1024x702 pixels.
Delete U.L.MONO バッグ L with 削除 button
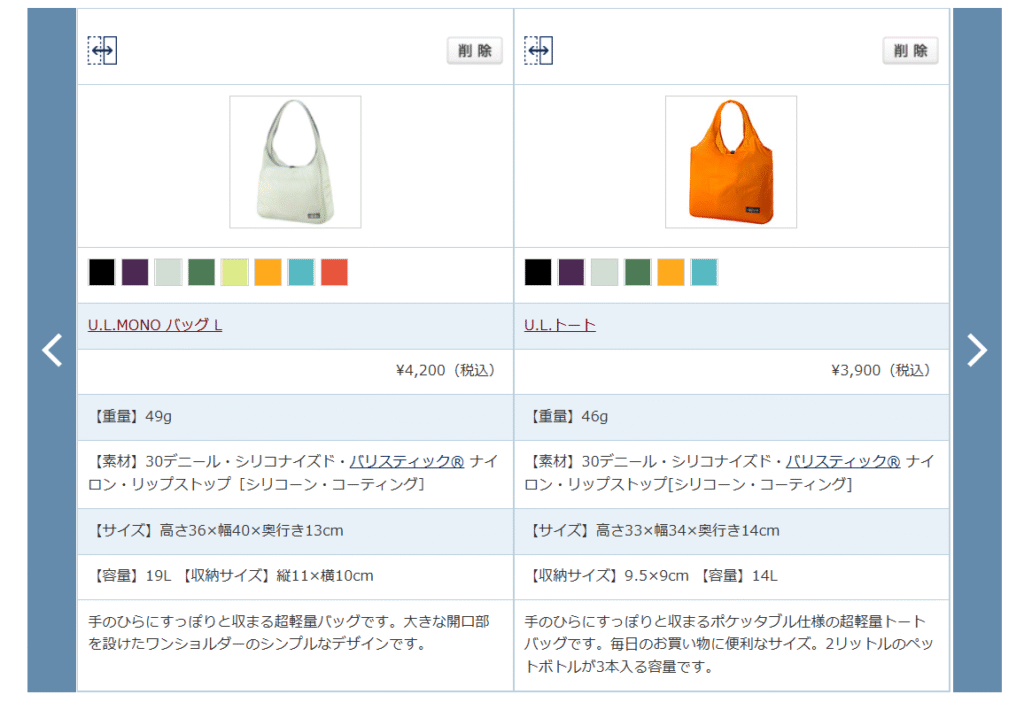coord(475,50)
